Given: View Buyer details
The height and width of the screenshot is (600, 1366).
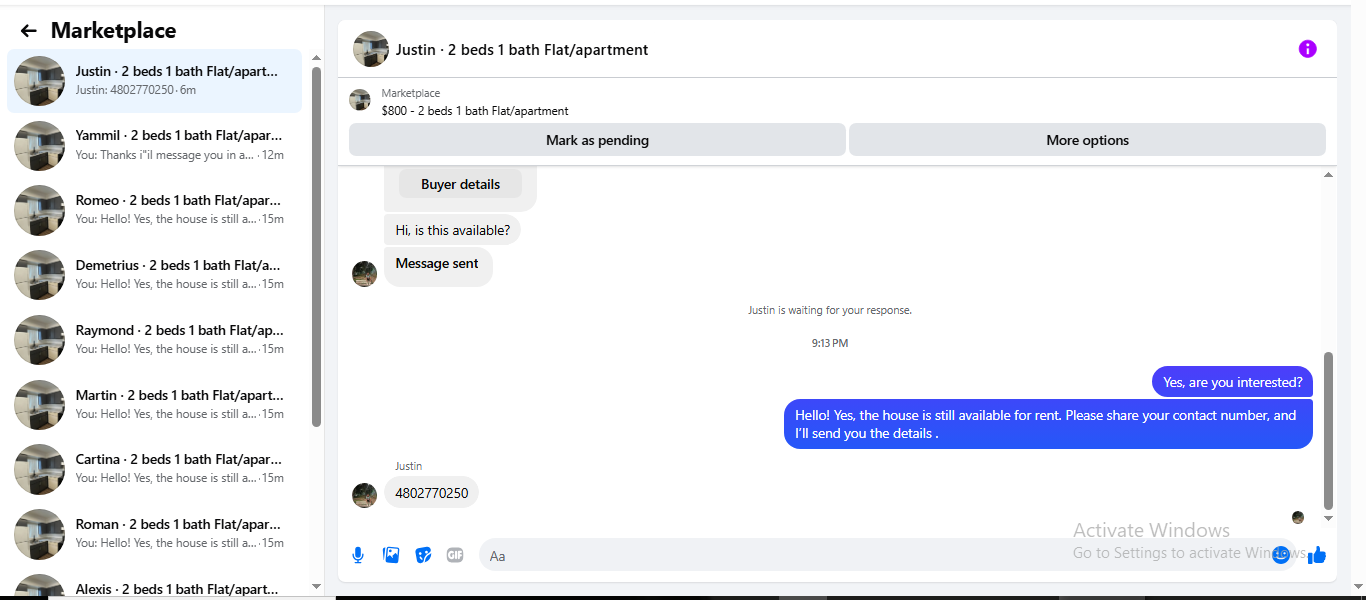Looking at the screenshot, I should pyautogui.click(x=460, y=184).
